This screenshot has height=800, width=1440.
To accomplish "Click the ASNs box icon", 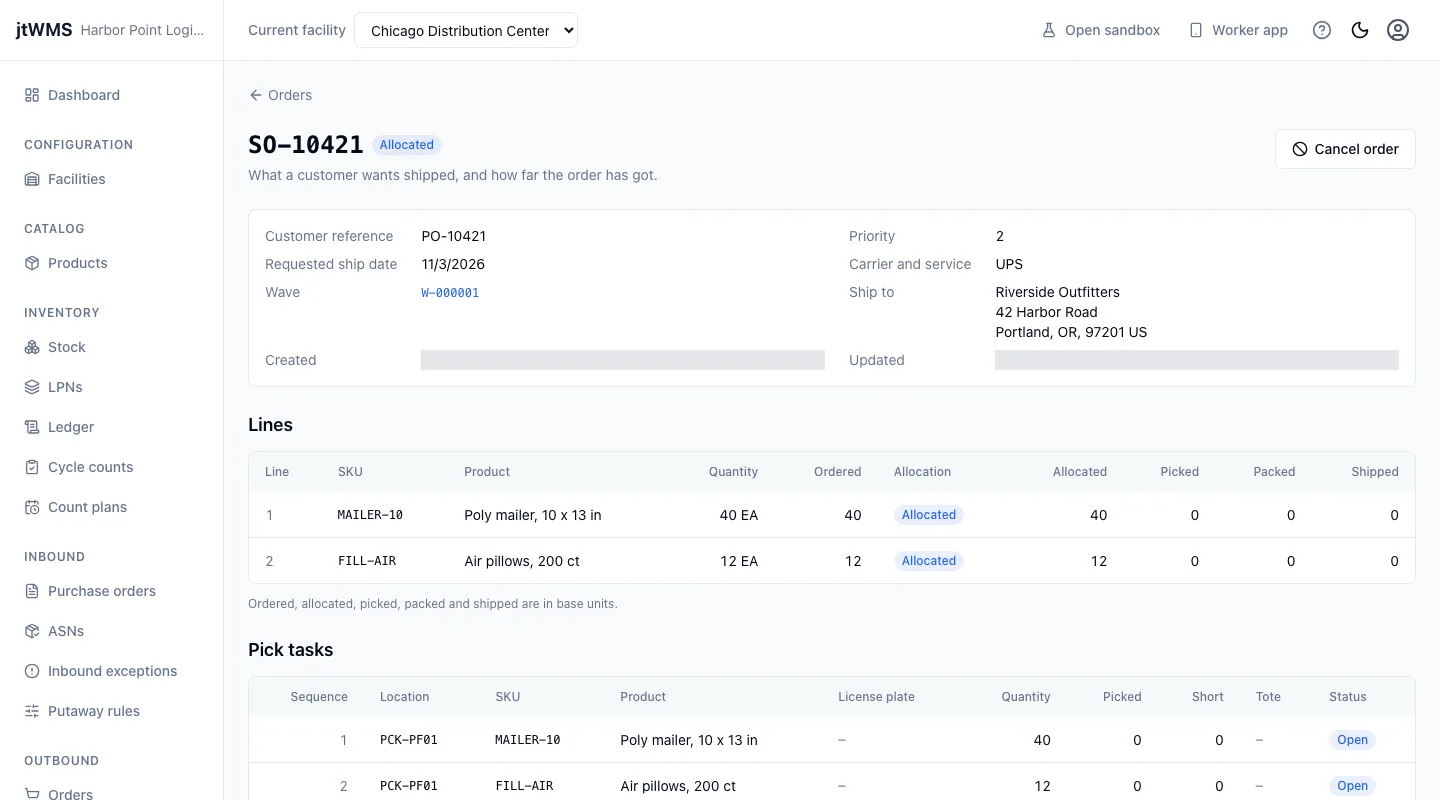I will tap(32, 631).
